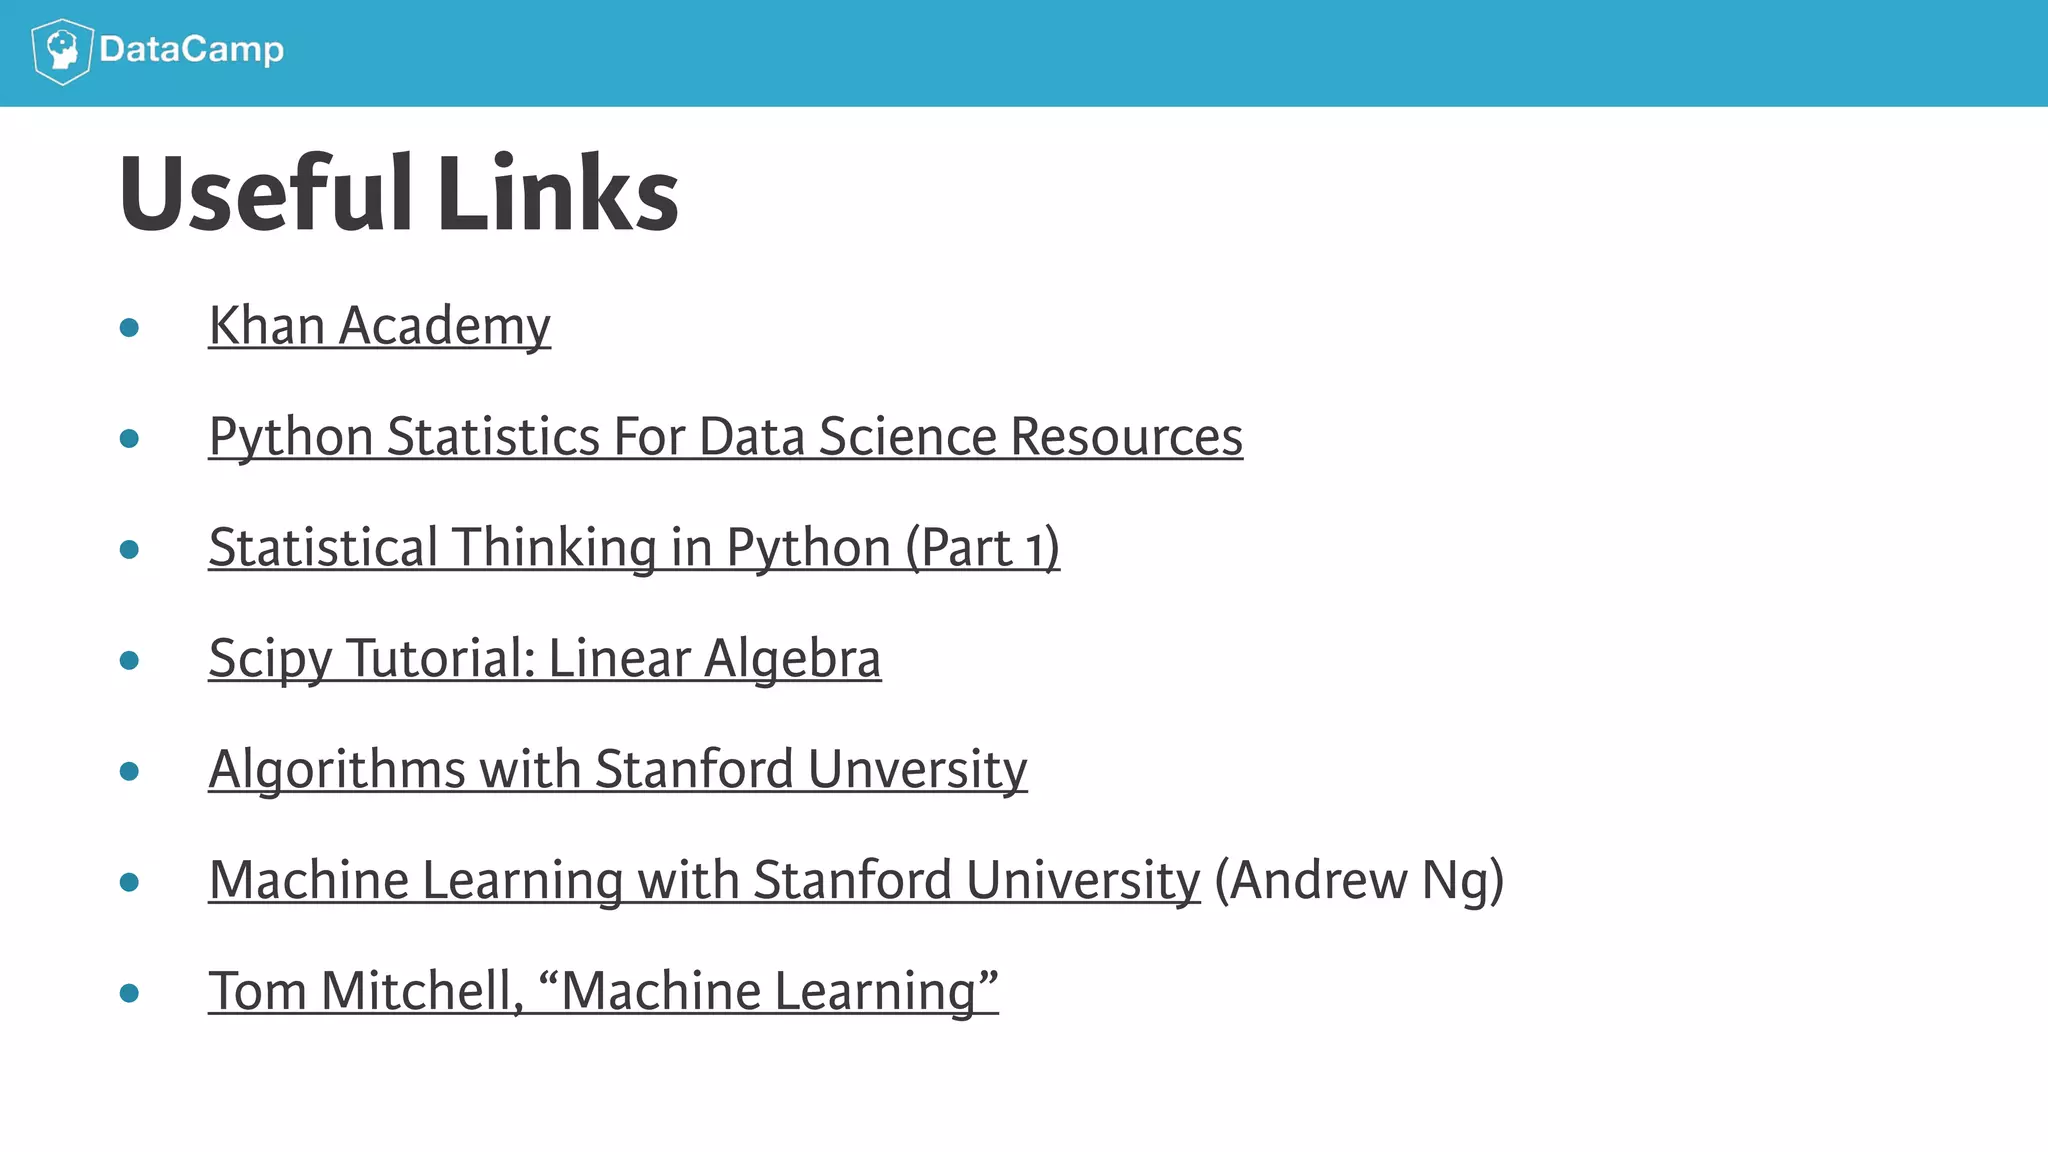Open Machine Learning with Stanford University link

[704, 881]
